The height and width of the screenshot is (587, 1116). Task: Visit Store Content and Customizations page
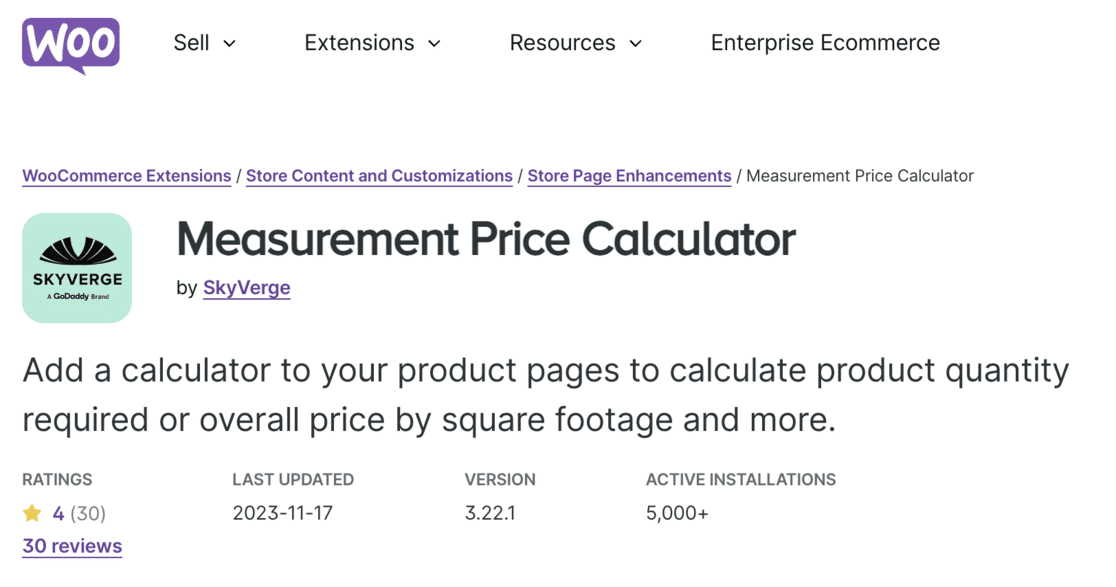[379, 176]
